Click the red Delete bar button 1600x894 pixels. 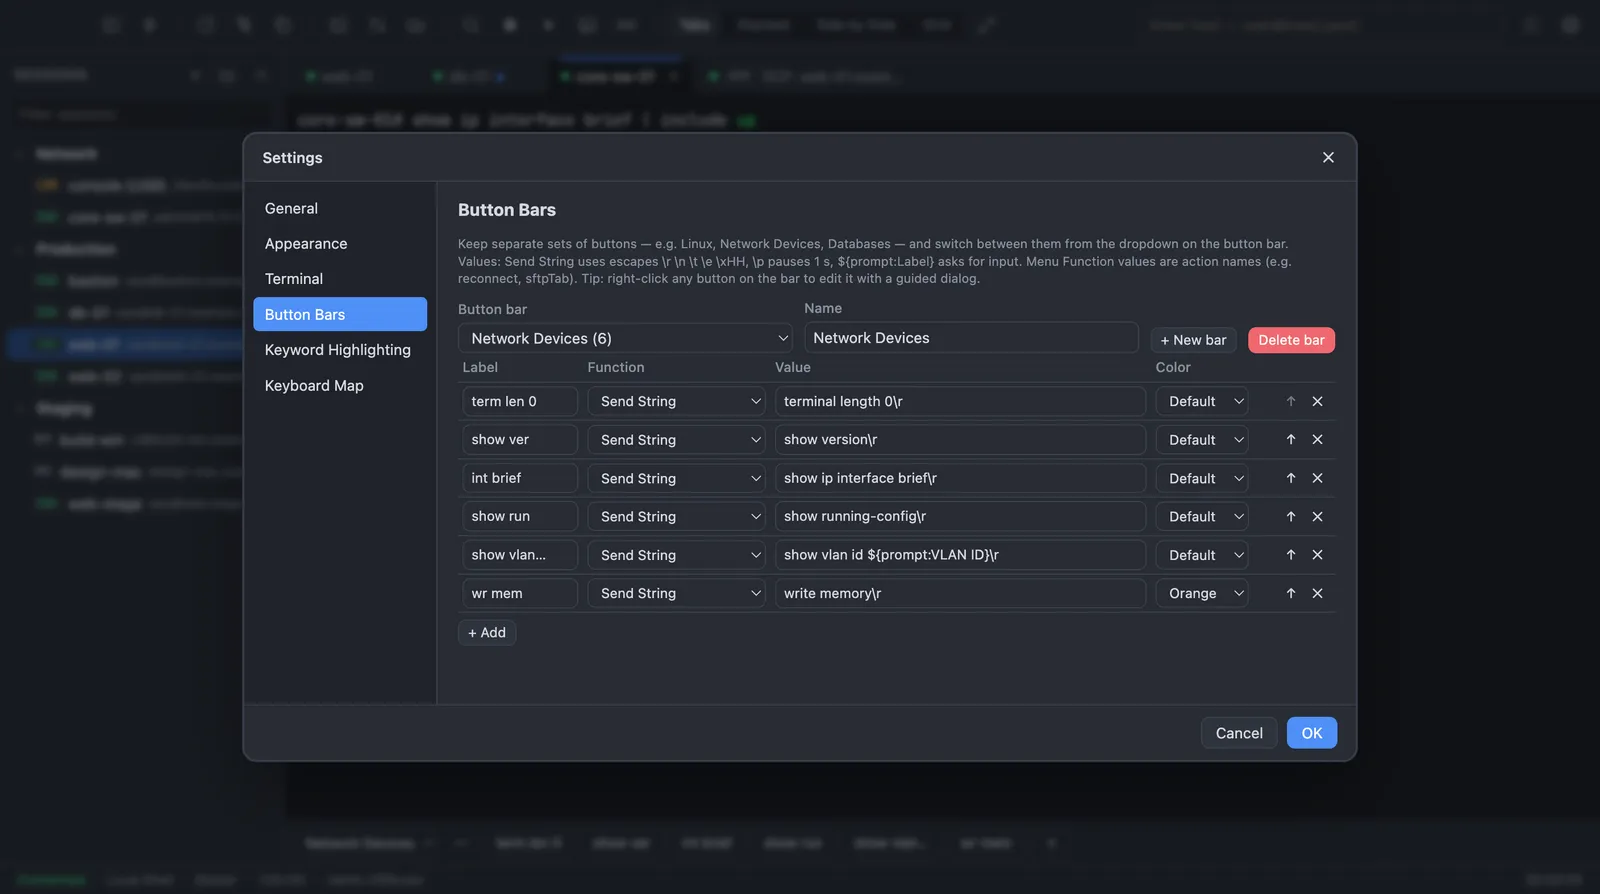pos(1291,340)
